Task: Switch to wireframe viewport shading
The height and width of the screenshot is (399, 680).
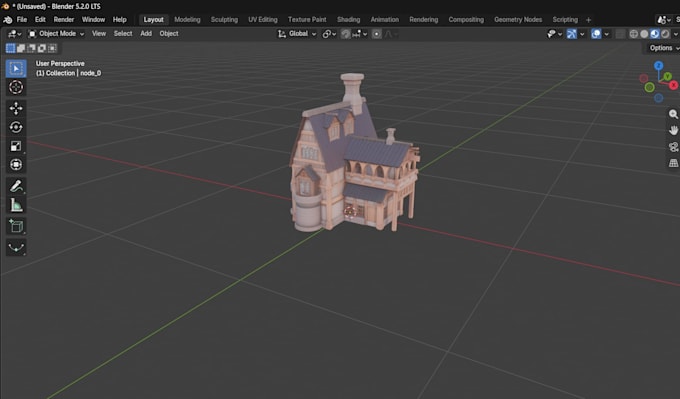Action: click(634, 34)
